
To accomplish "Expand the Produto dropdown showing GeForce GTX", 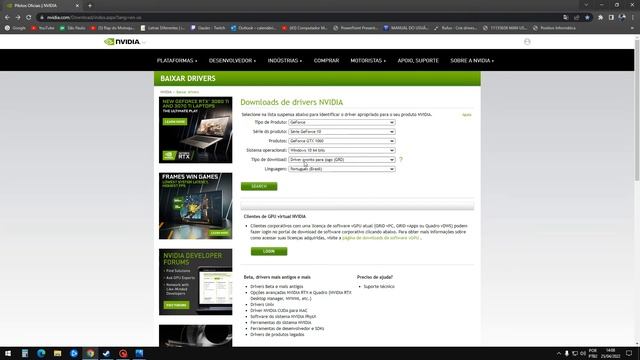I will (342, 141).
